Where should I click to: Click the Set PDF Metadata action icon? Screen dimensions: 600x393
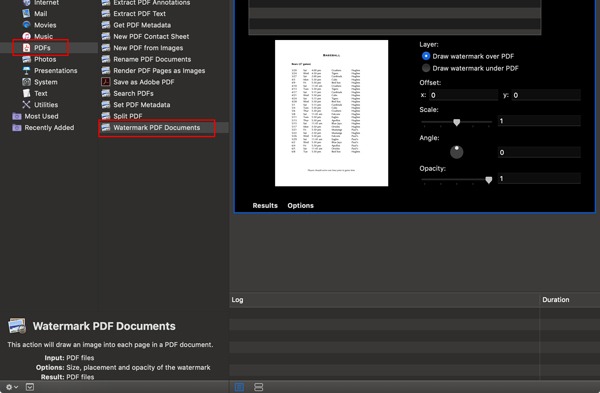[x=106, y=105]
